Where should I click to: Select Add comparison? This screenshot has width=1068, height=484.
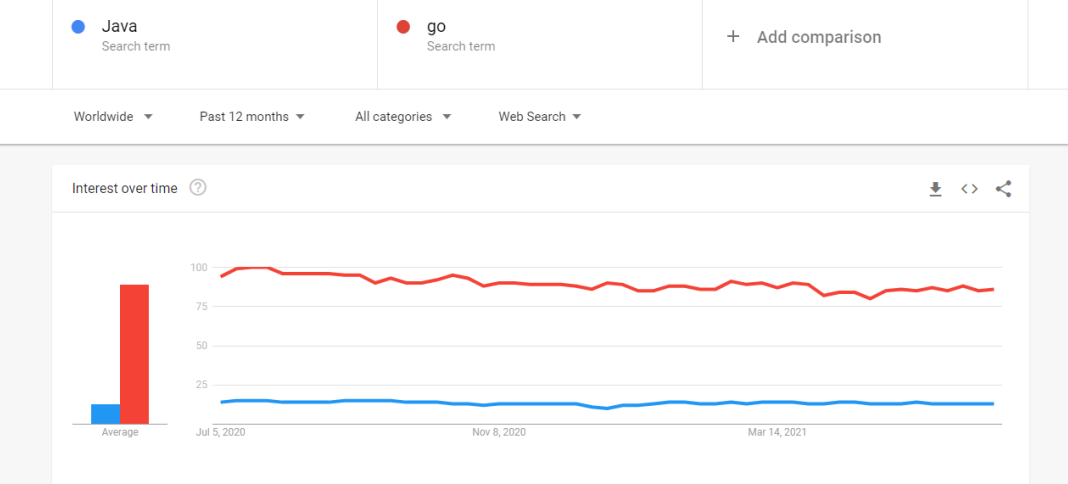(819, 37)
